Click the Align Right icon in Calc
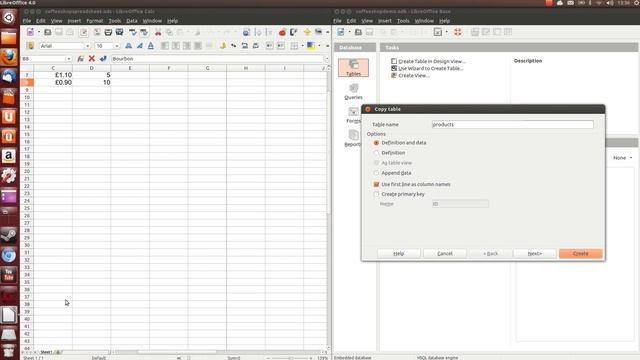This screenshot has height=360, width=640. (x=187, y=46)
